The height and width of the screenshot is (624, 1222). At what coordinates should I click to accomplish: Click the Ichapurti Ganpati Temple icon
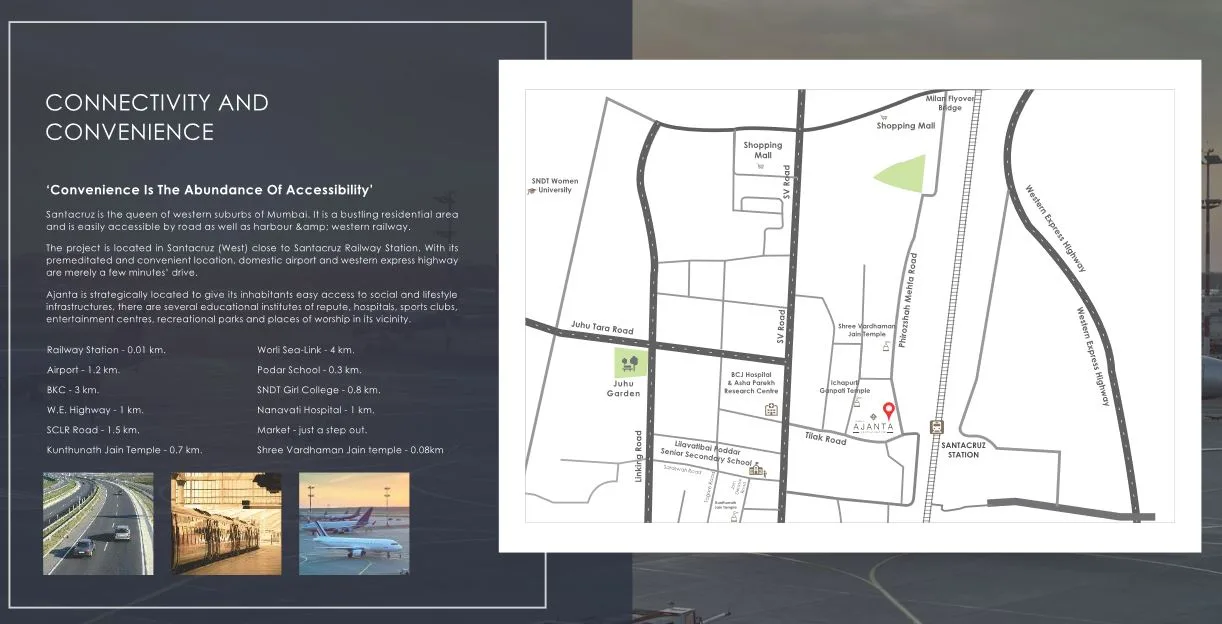858,403
